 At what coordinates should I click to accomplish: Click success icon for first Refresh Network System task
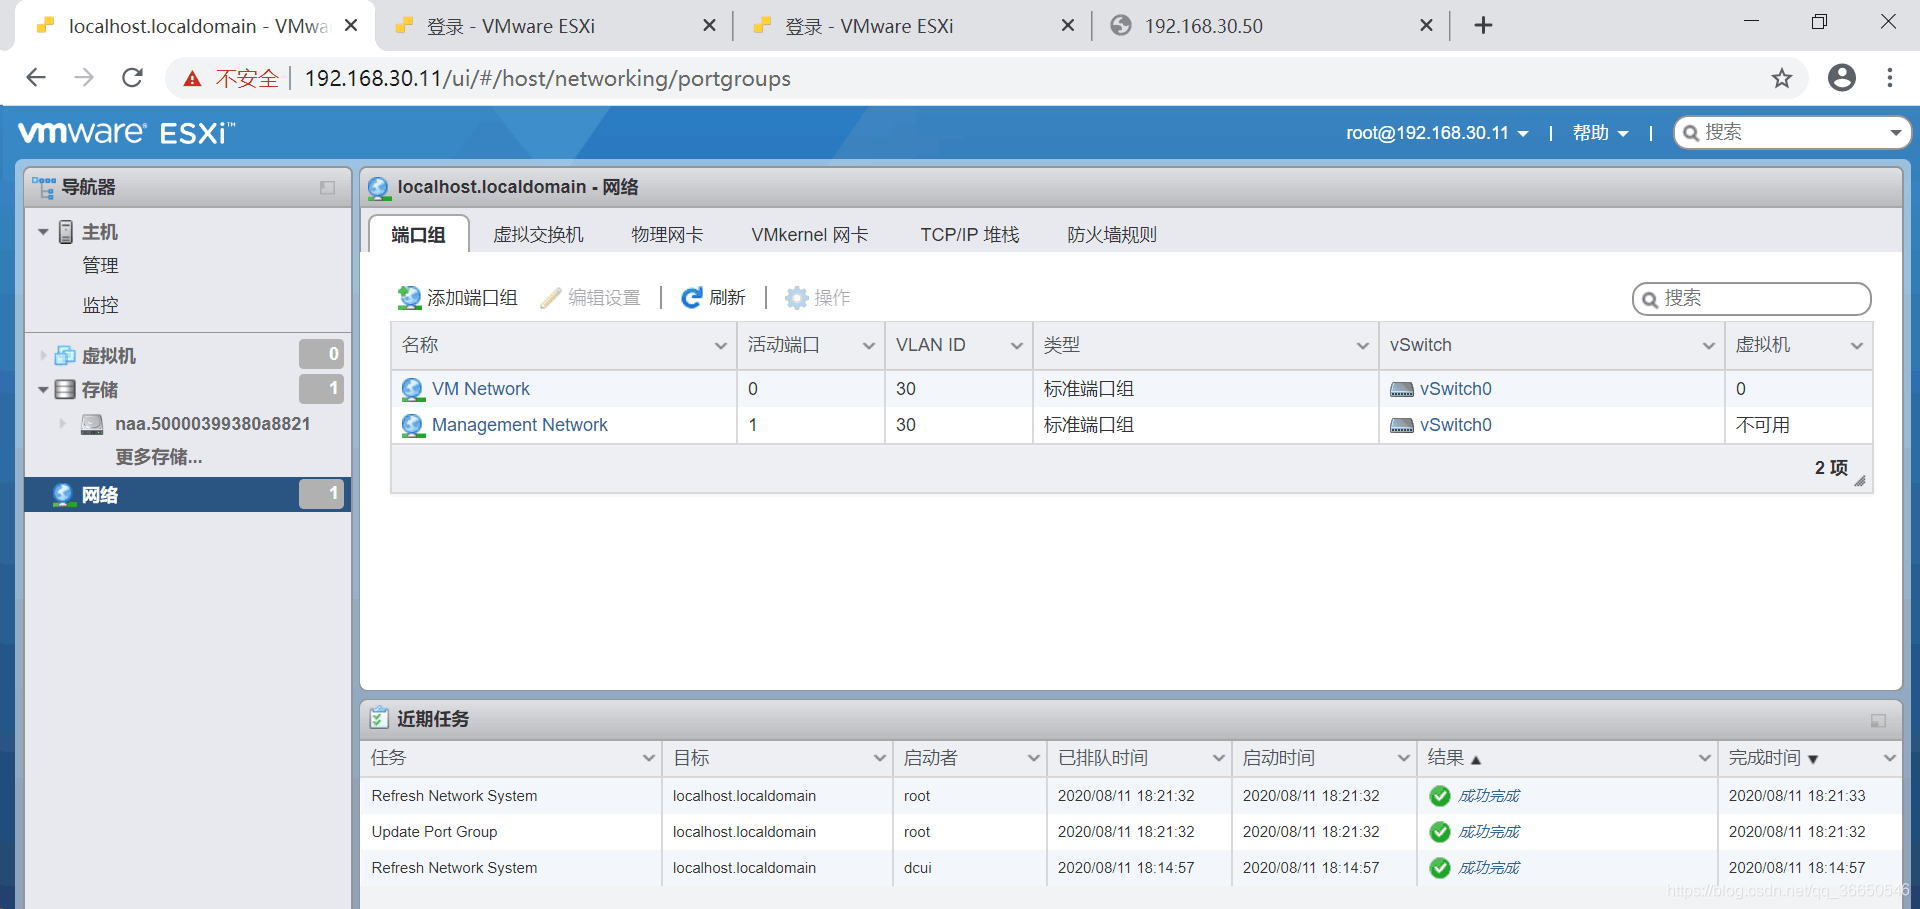[1440, 796]
